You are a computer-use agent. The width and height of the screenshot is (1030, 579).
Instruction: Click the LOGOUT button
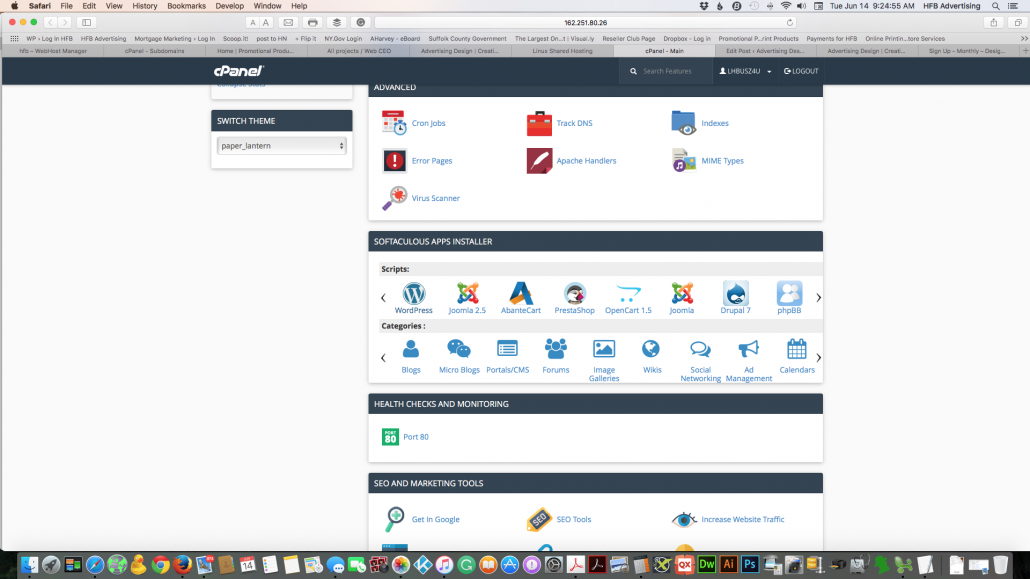pos(801,71)
